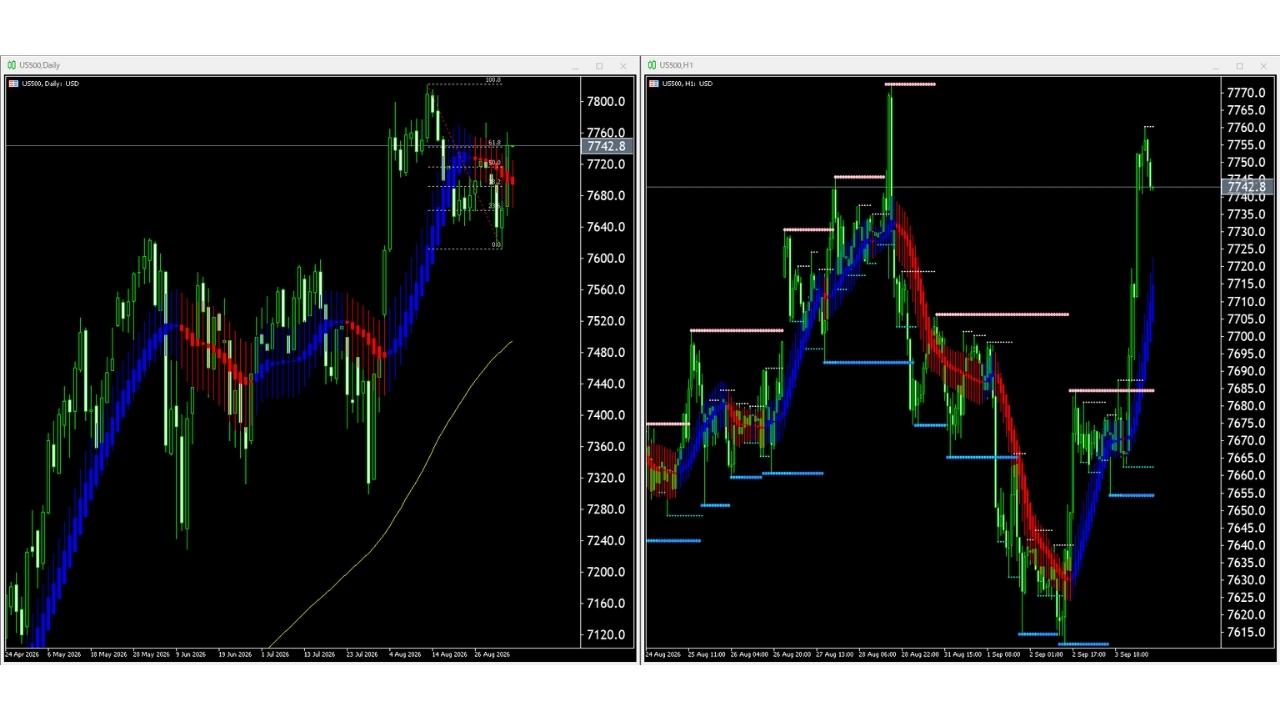Click the chart icon in the US500,H1 title bar
This screenshot has width=1280, height=720.
pos(652,65)
